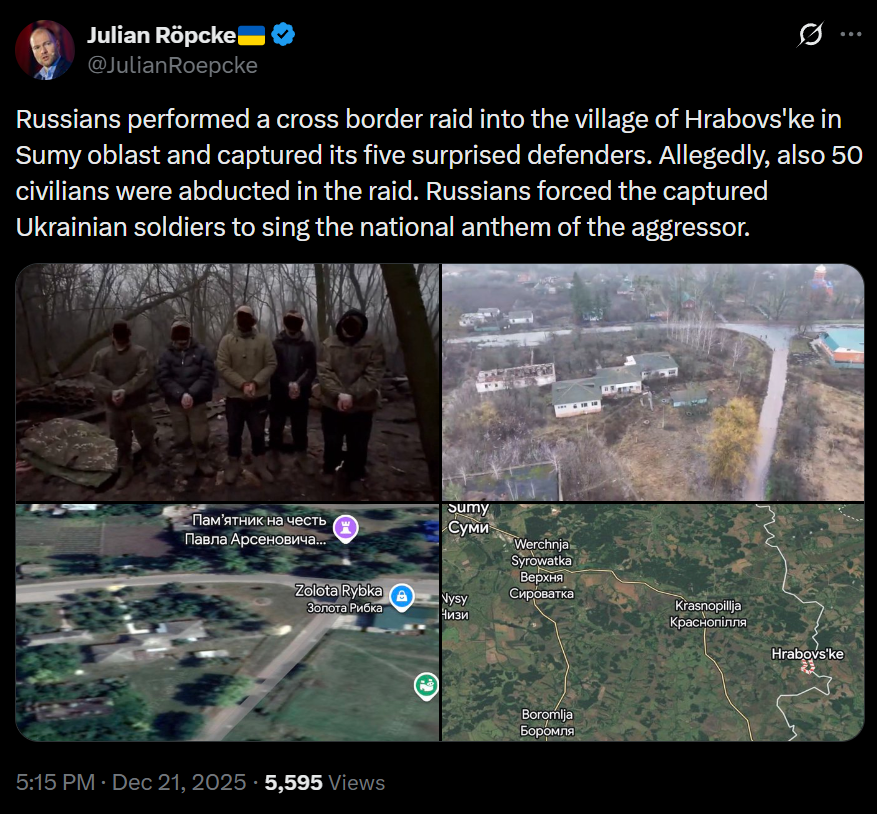Viewport: 877px width, 814px height.
Task: Open the aerial drone village photo
Action: click(x=653, y=383)
